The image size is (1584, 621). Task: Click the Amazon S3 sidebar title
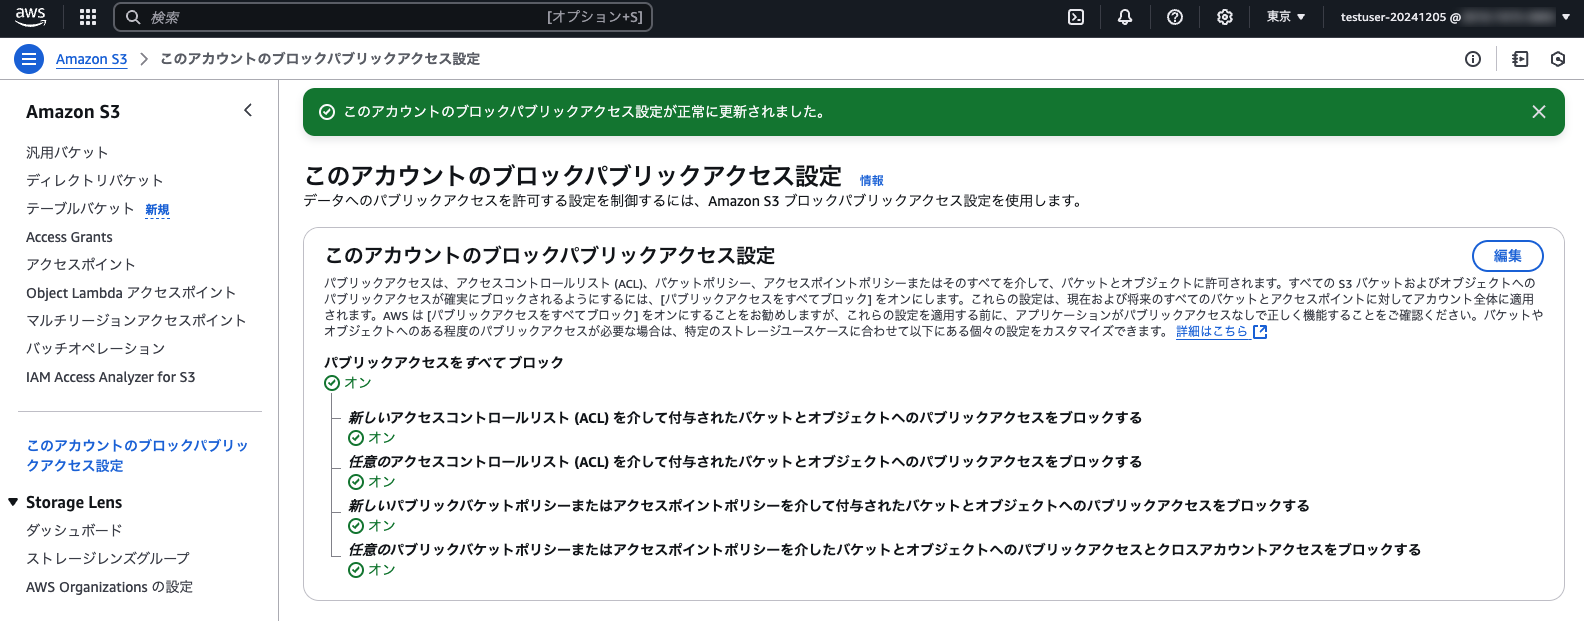[73, 112]
